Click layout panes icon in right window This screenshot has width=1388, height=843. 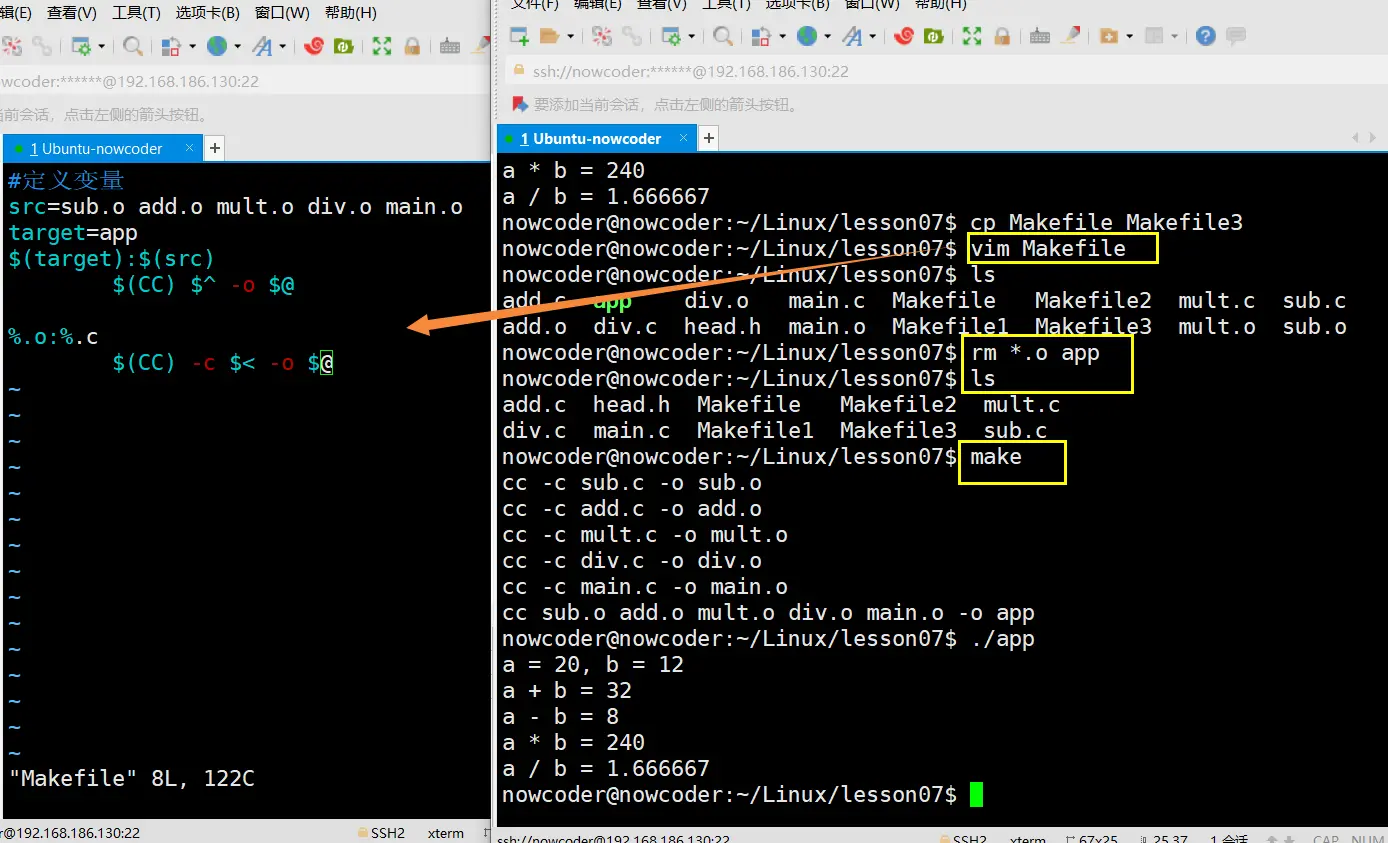click(1153, 36)
